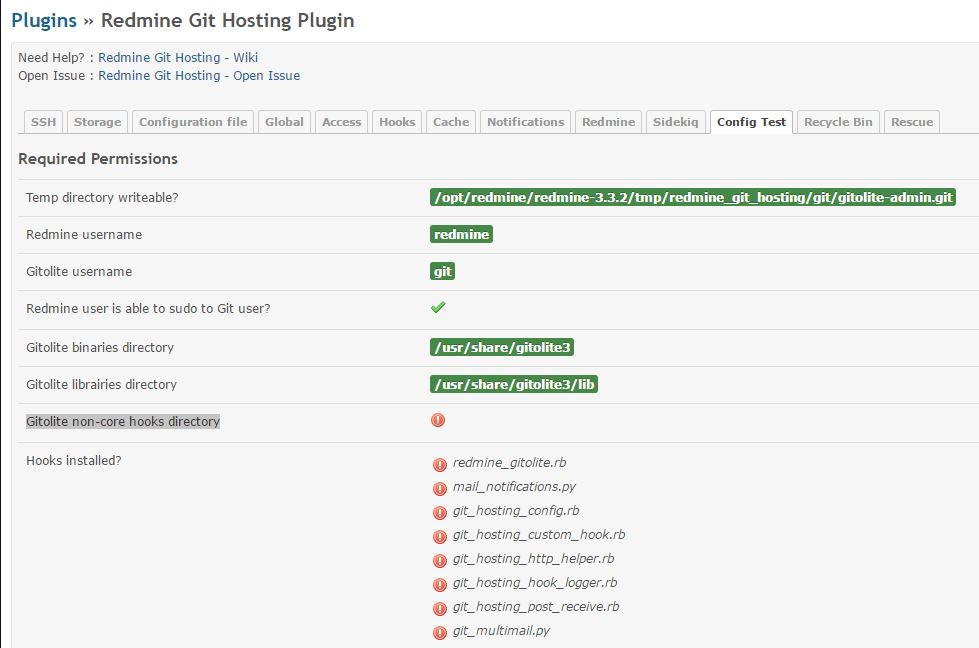Select the Config Test tab

click(x=751, y=122)
